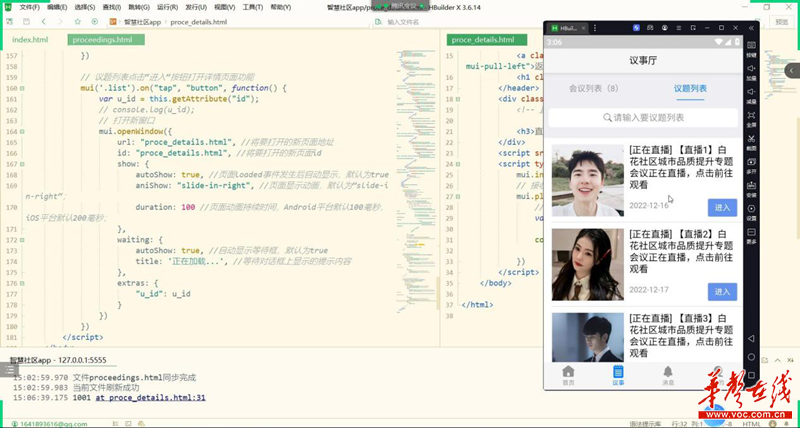Collapse code fold at line 160
800x428 pixels.
coord(22,88)
